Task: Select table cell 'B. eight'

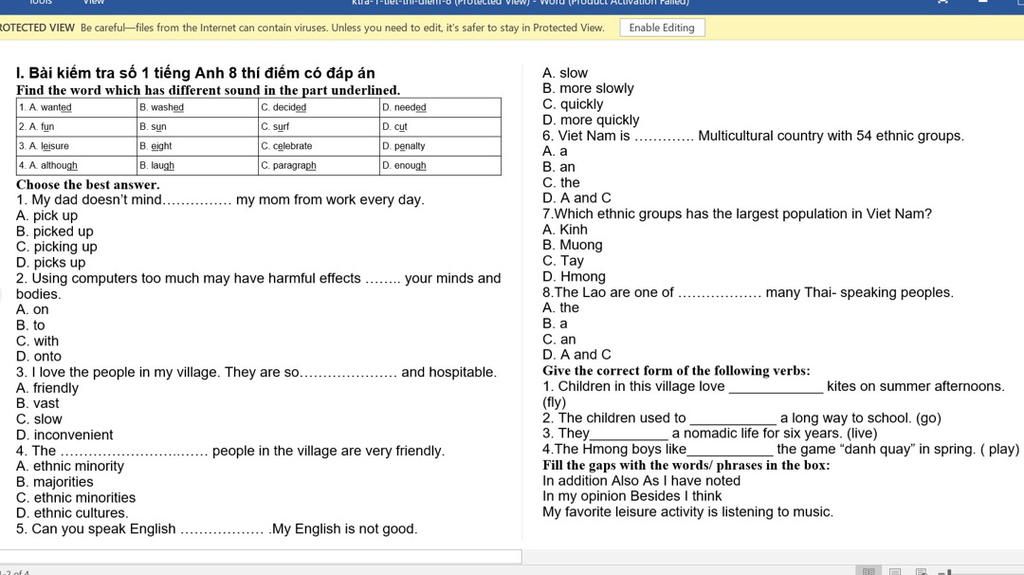Action: 197,146
